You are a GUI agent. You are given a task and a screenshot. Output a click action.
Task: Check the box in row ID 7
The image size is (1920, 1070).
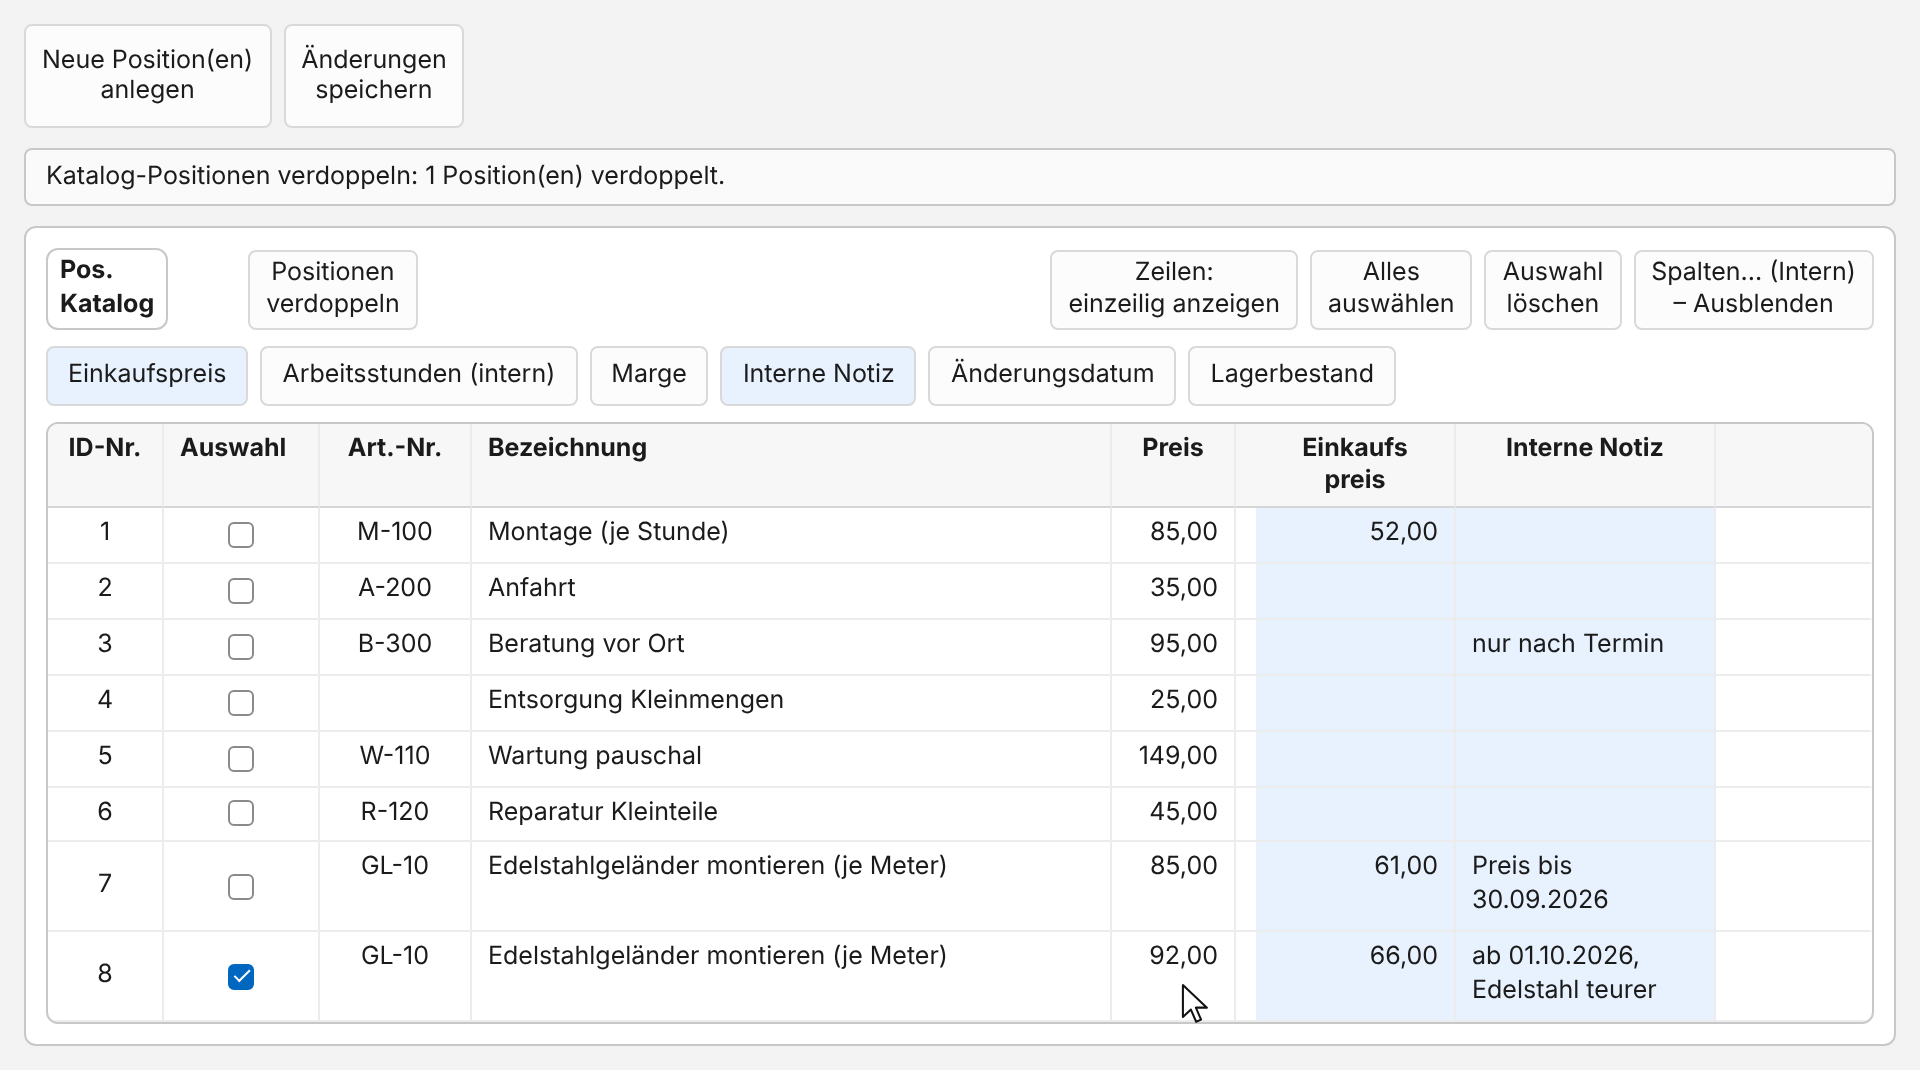[241, 887]
